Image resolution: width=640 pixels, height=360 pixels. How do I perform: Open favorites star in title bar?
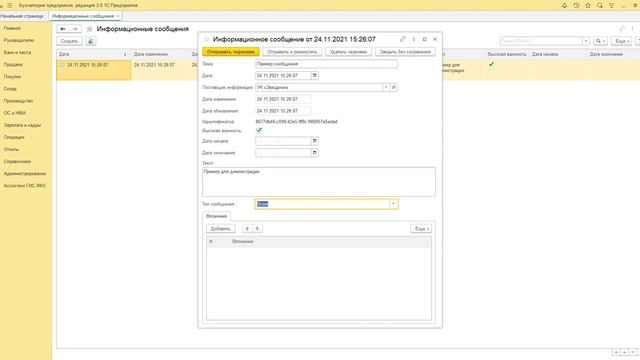[588, 5]
